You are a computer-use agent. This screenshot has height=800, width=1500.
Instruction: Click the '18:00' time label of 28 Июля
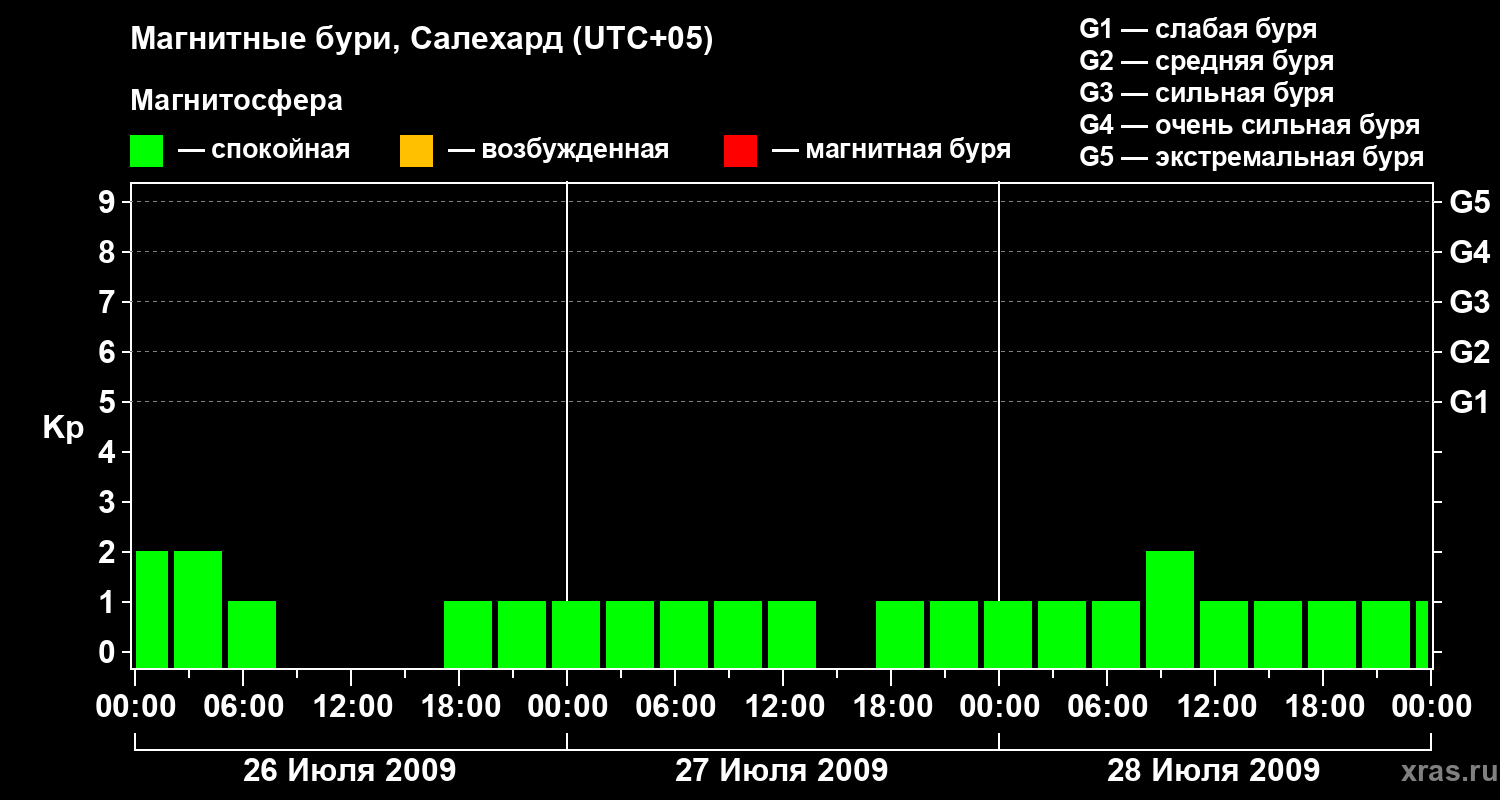coord(1323,707)
